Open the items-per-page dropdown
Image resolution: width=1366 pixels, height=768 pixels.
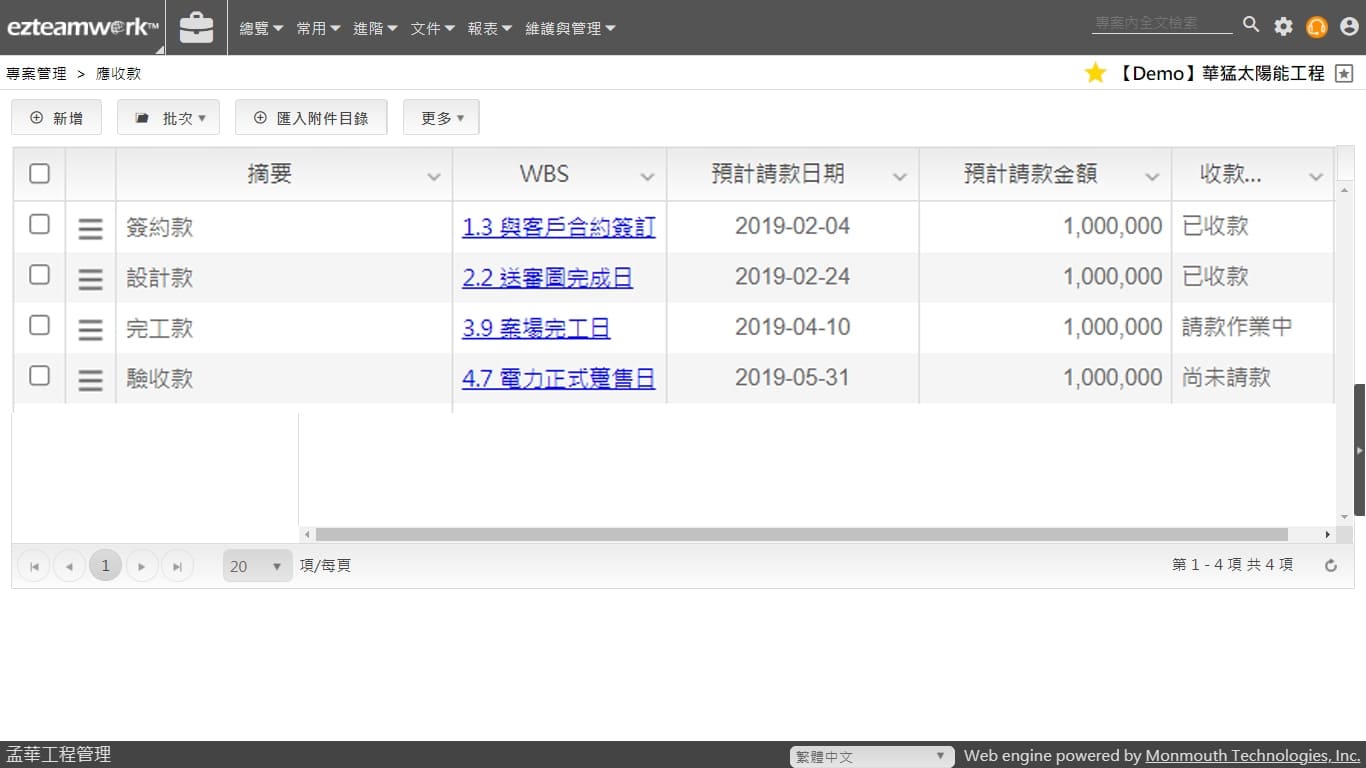click(257, 566)
